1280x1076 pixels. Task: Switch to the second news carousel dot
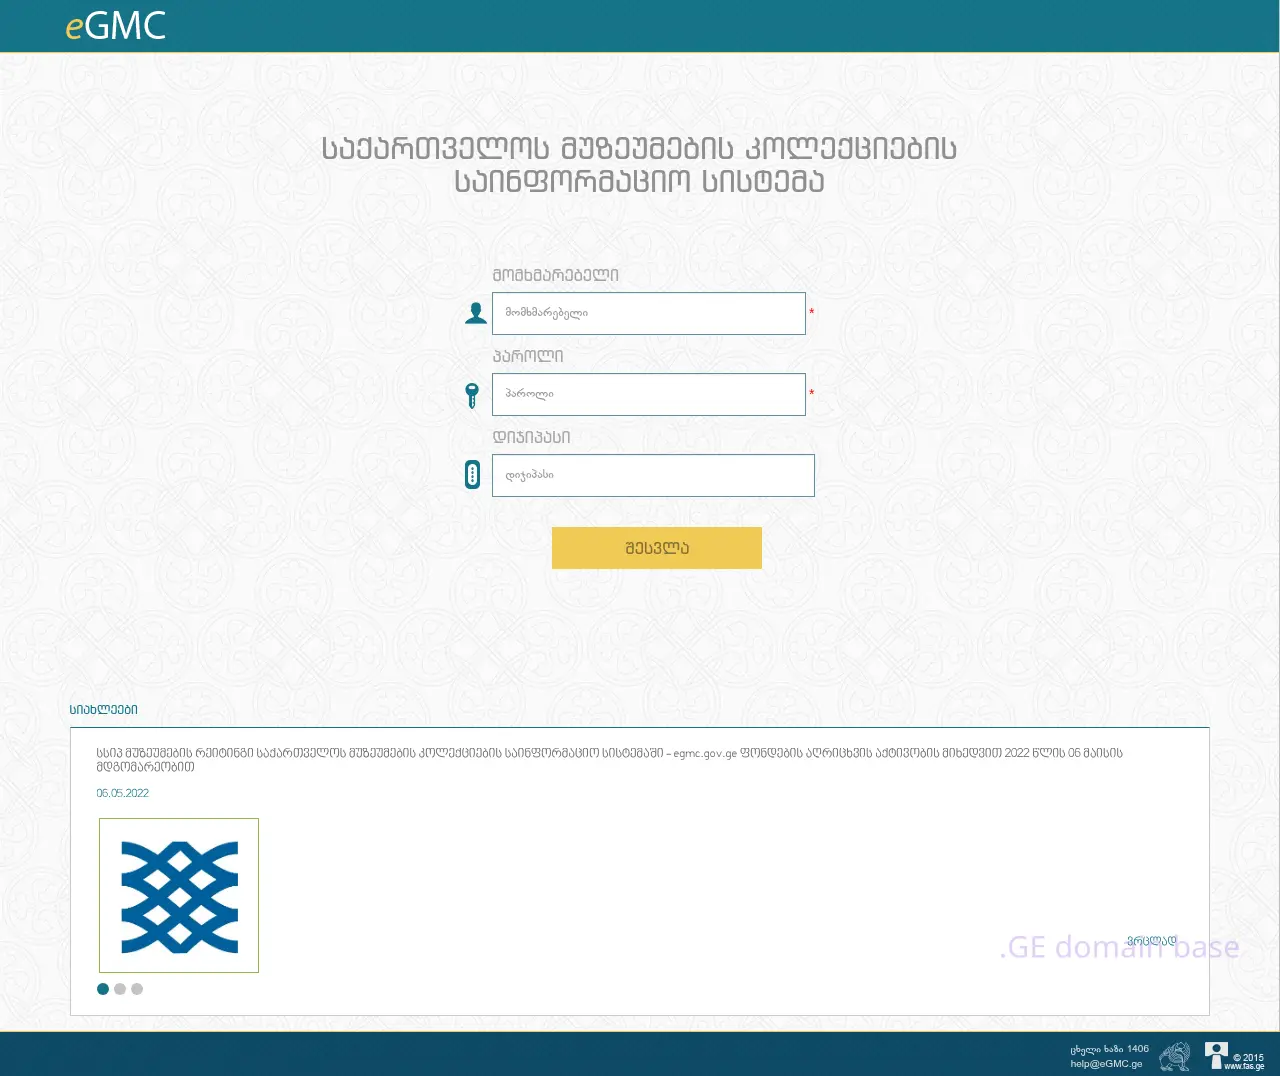pyautogui.click(x=120, y=989)
